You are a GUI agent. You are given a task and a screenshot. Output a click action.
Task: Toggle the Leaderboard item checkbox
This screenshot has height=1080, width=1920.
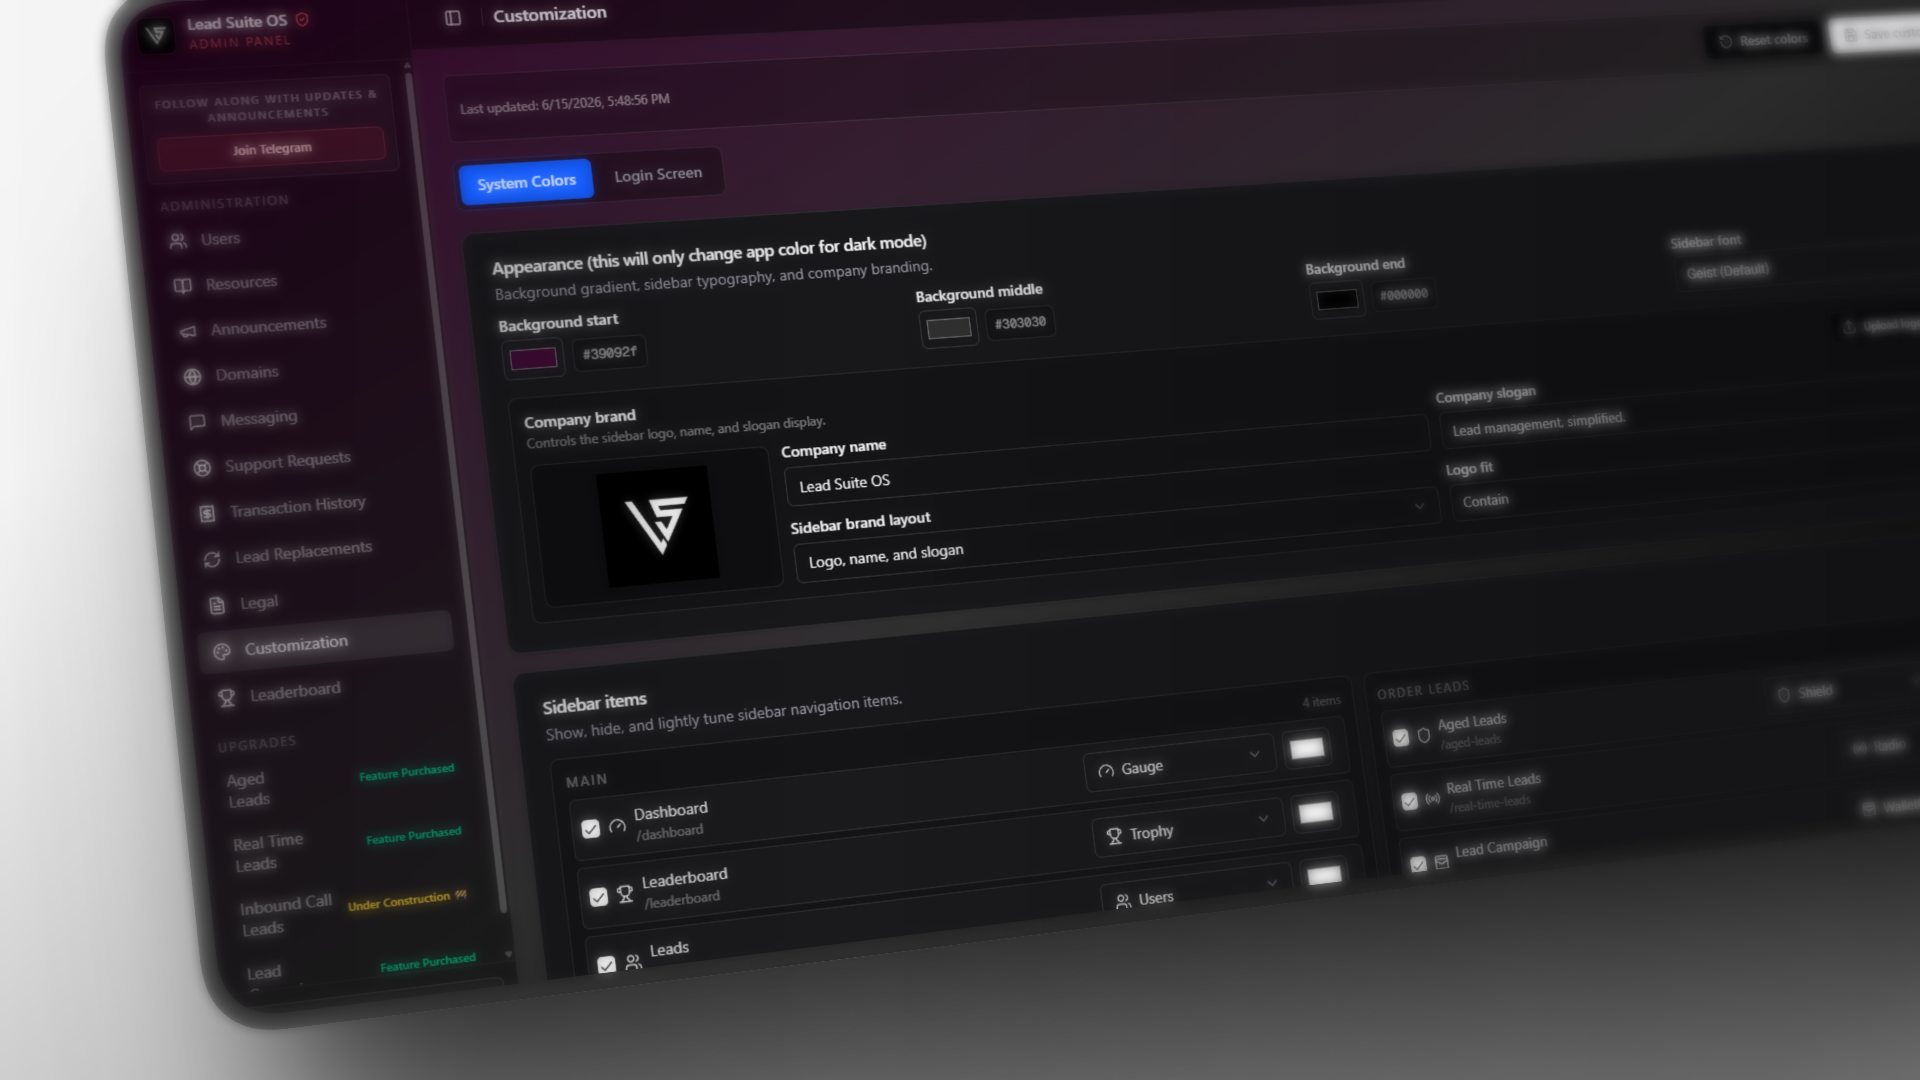[x=598, y=897]
